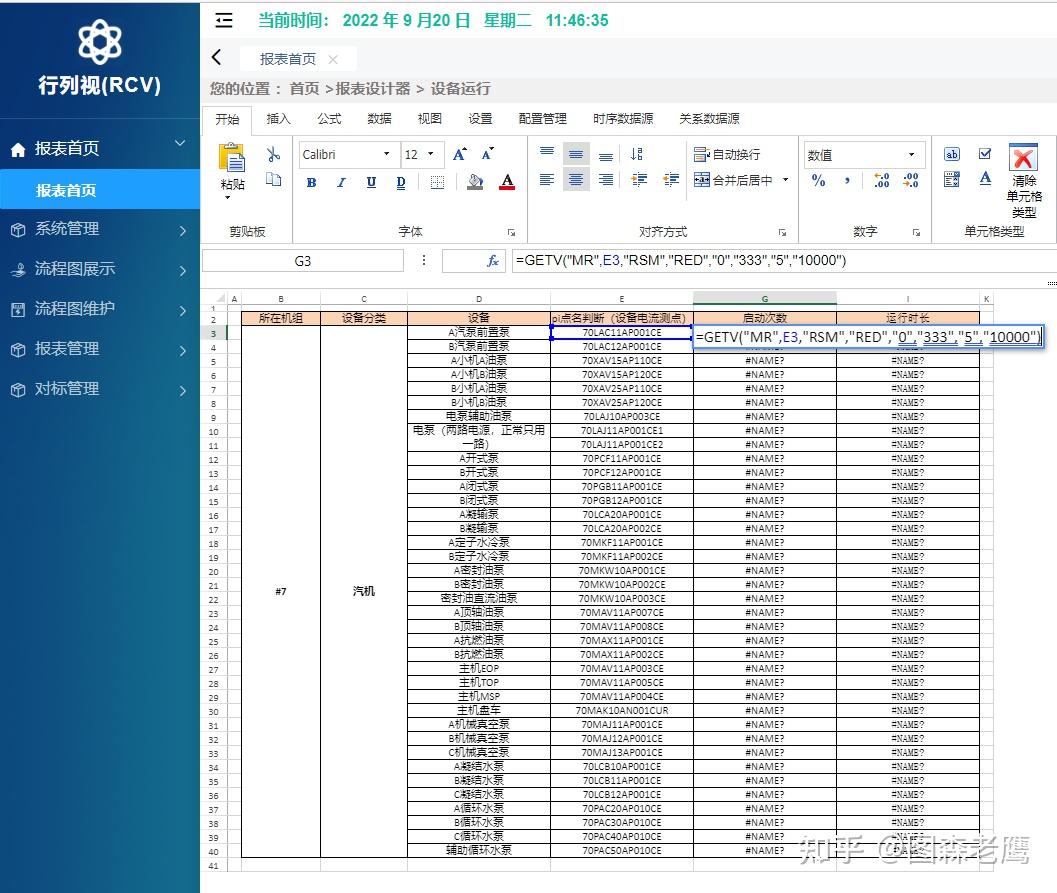
Task: Open the 公式 ribbon tab
Action: point(329,119)
